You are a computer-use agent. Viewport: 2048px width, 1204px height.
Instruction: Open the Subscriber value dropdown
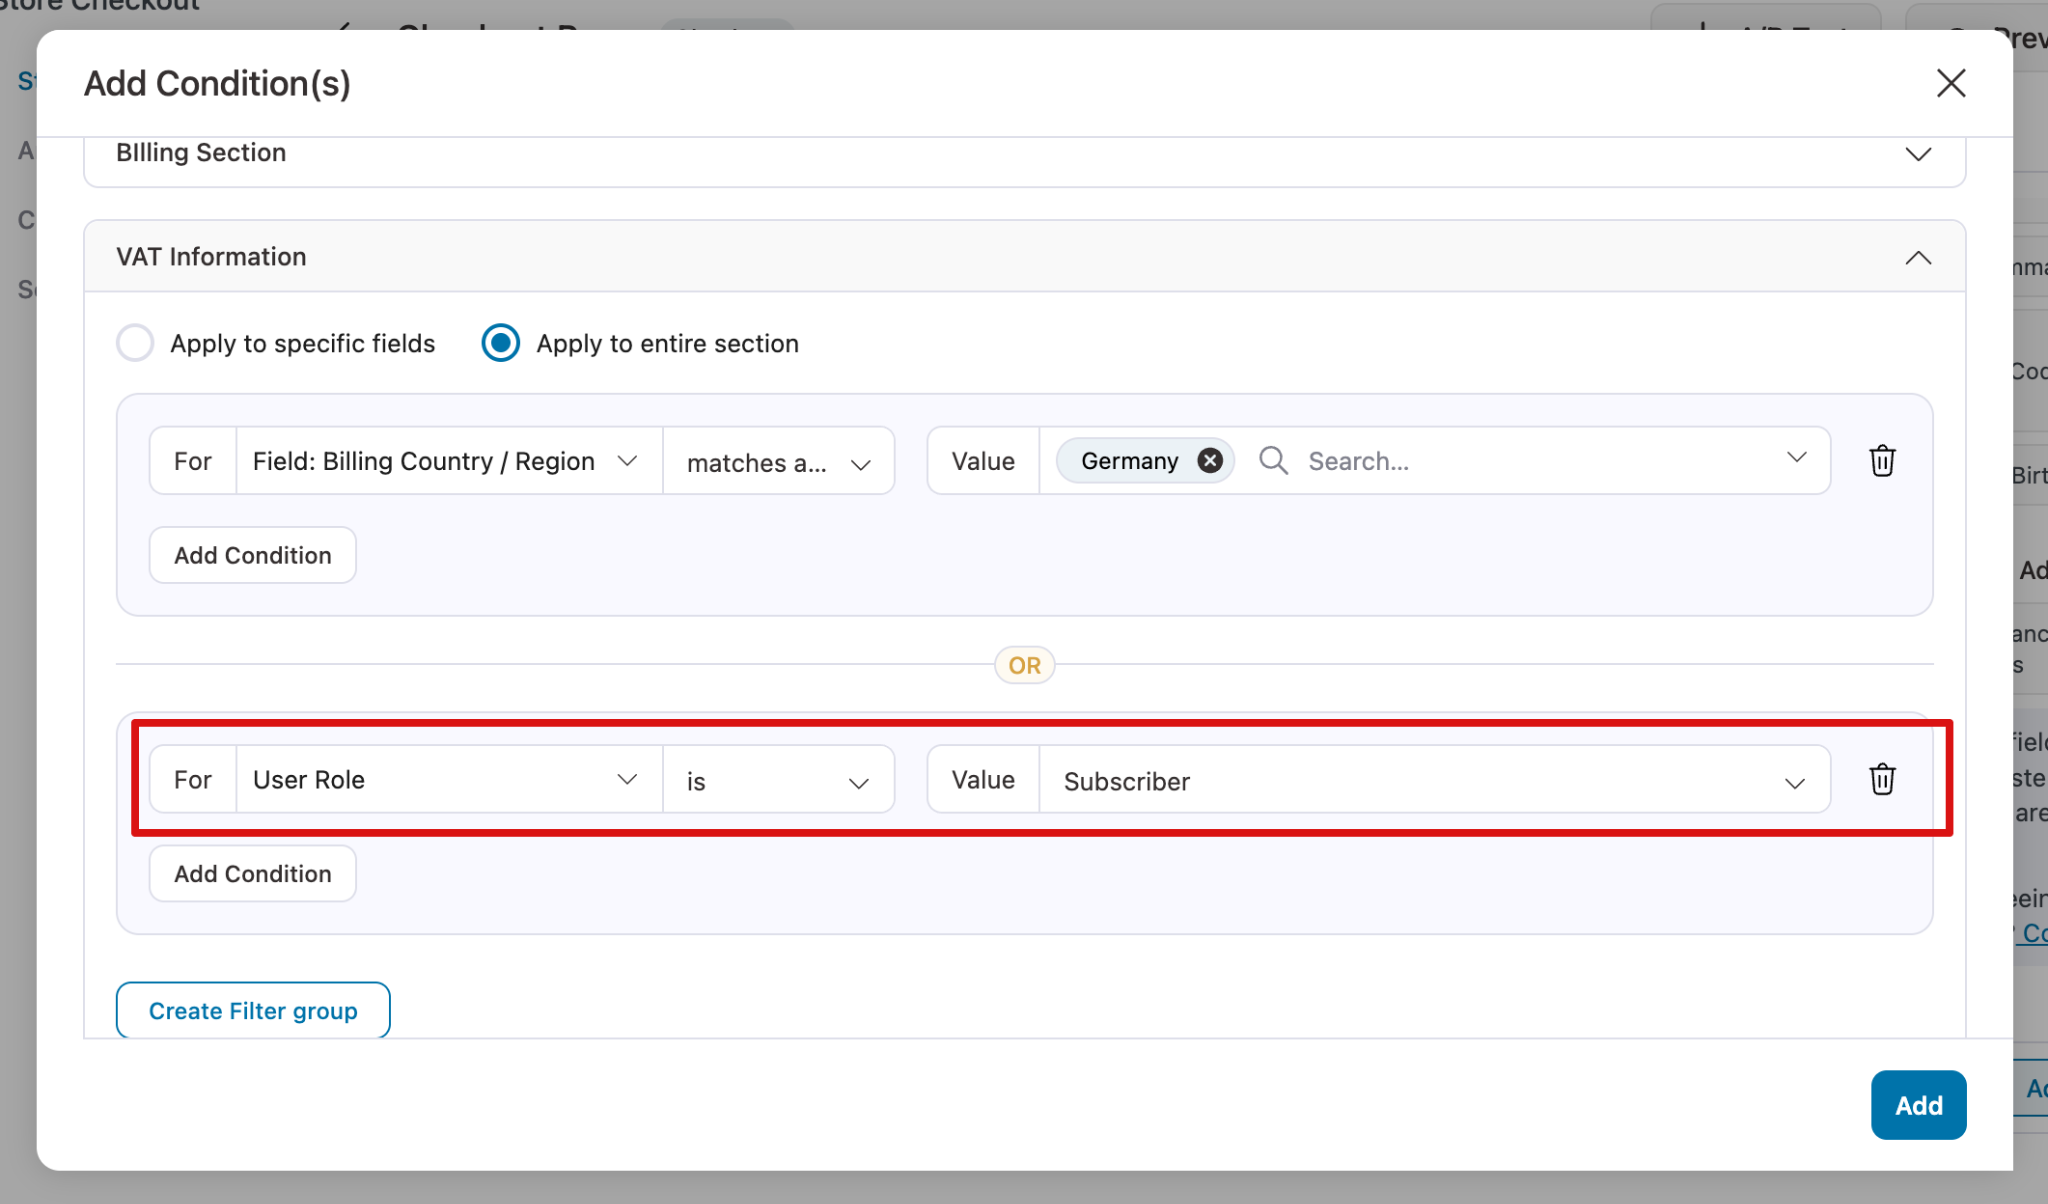point(1795,782)
